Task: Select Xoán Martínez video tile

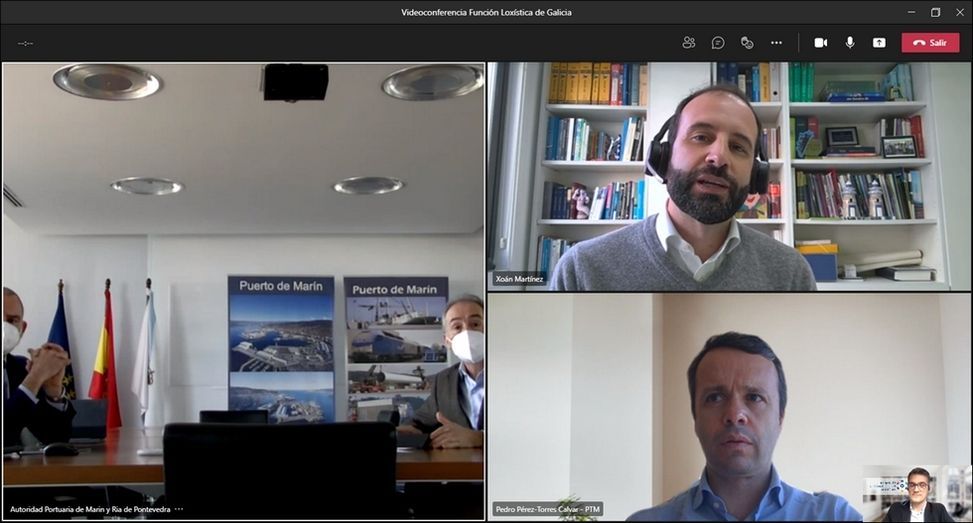Action: coord(728,177)
